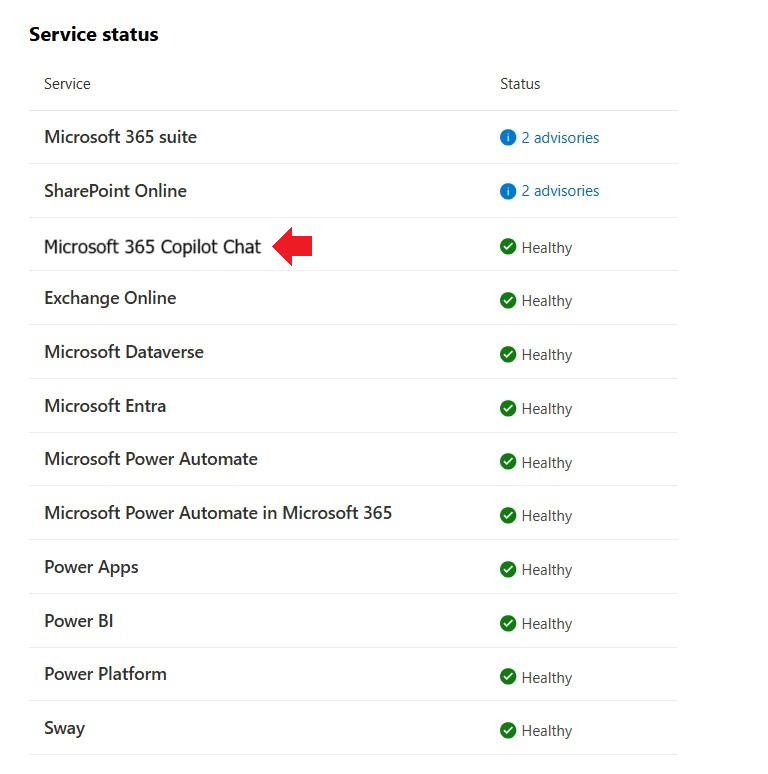Click green check icon in Microsoft Power Automate row
768x774 pixels.
[507, 462]
